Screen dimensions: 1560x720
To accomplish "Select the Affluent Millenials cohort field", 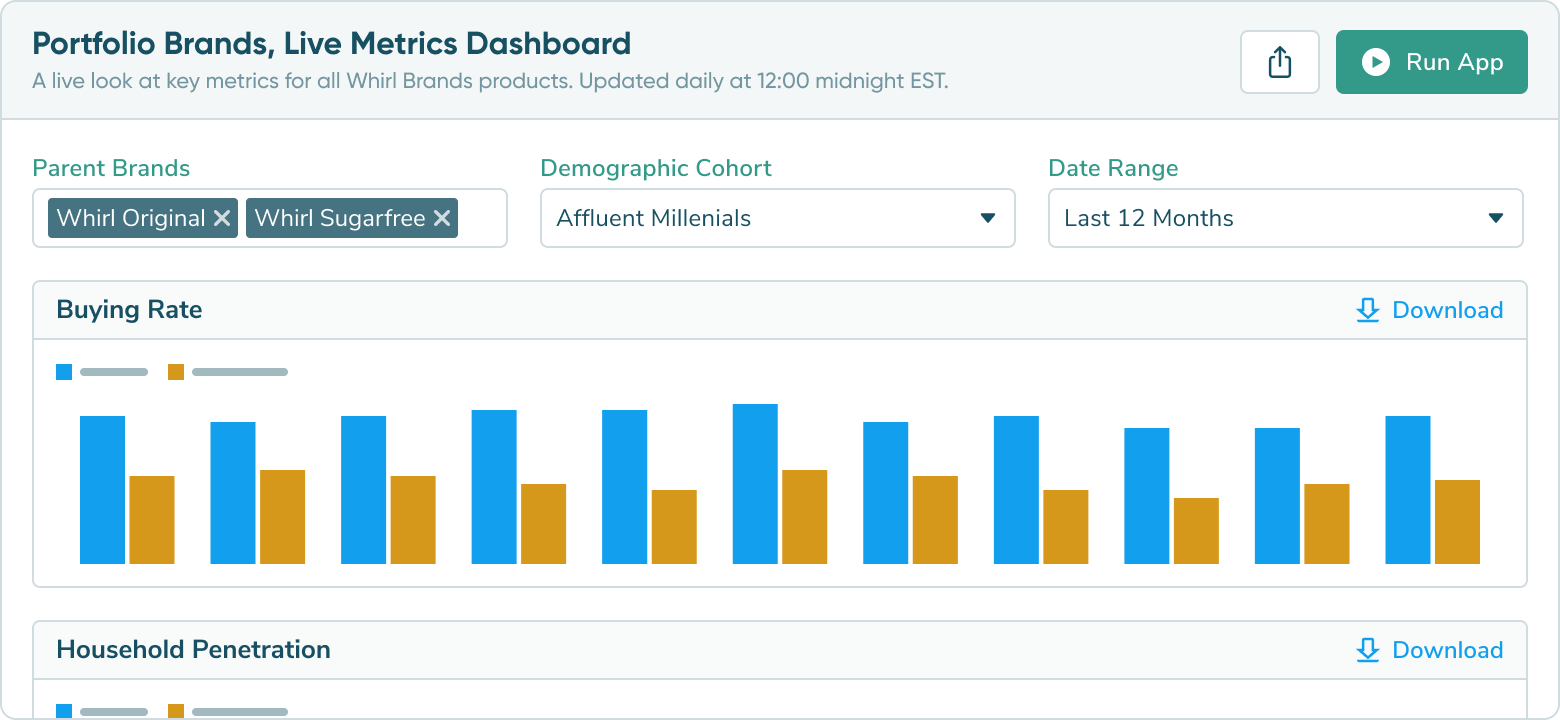I will (x=778, y=218).
